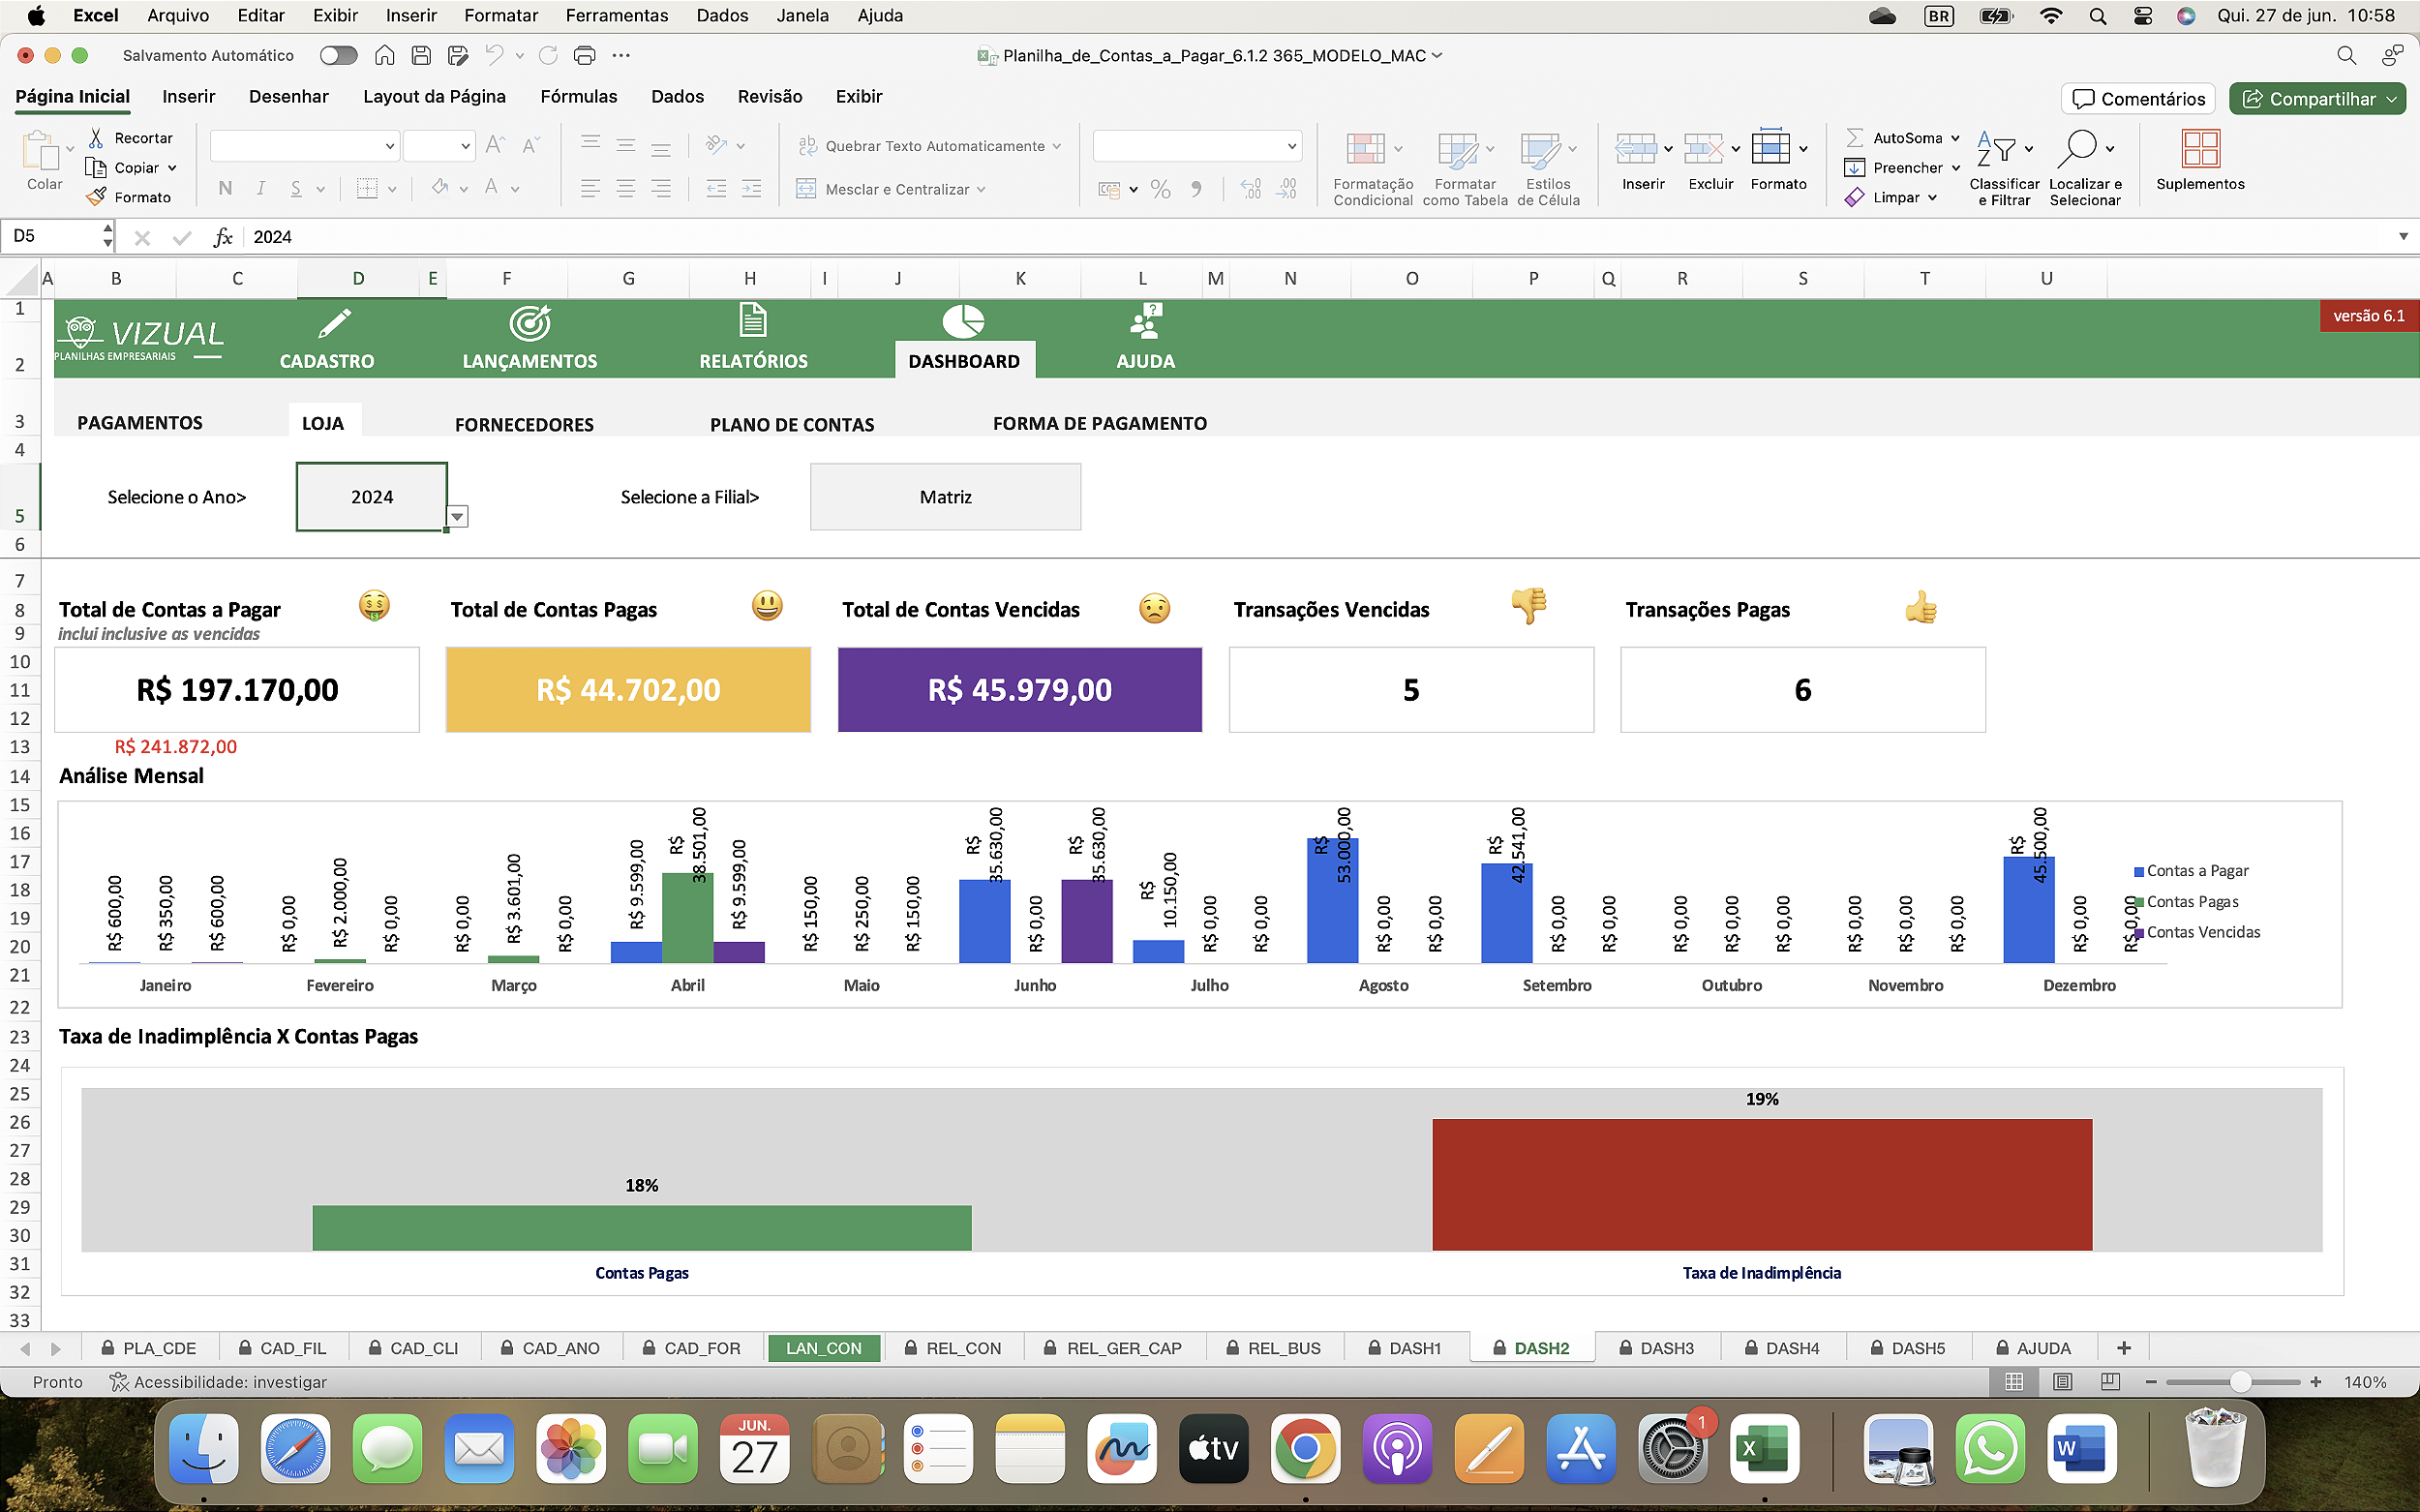Click the Suplementos add-ins icon

point(2200,149)
